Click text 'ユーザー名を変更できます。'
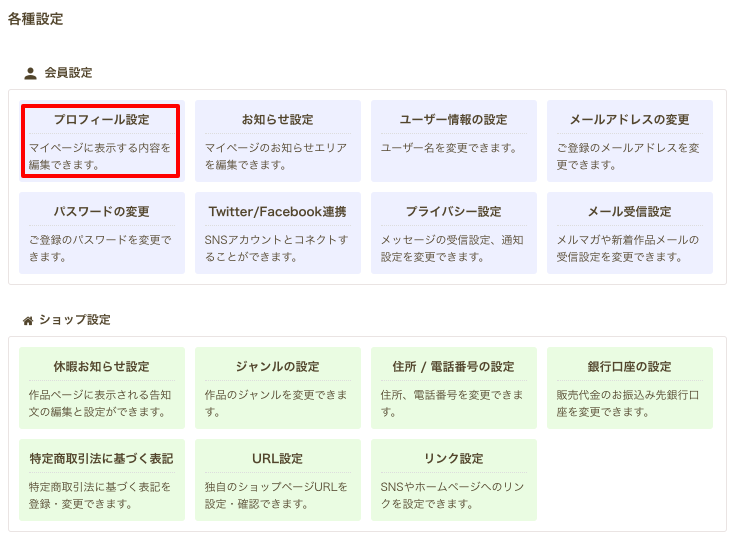Image resolution: width=741 pixels, height=547 pixels. (448, 148)
